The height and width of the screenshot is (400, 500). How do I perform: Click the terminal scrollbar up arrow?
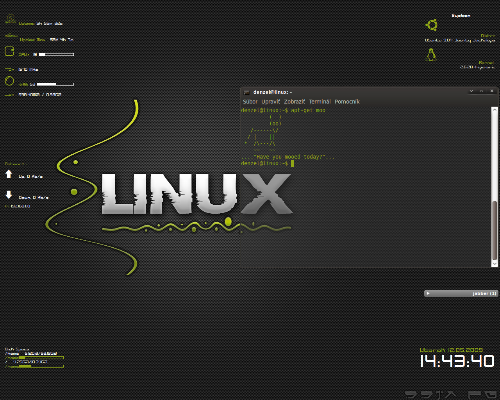[x=494, y=110]
